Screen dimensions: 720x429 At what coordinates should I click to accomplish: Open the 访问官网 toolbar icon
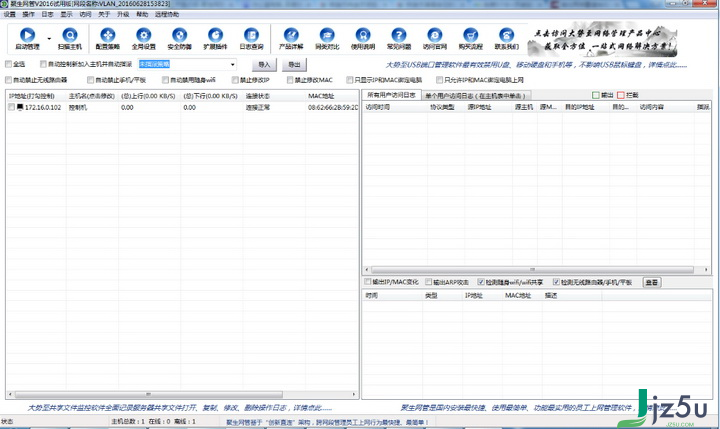434,35
